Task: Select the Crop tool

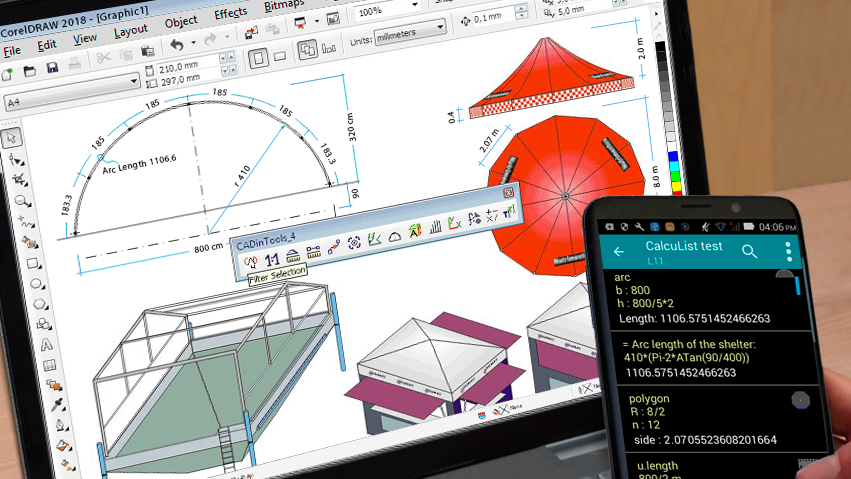Action: (20, 180)
